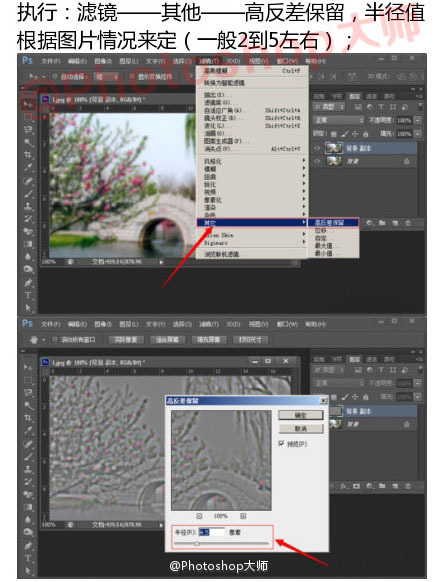Screen dimensions: 440x582
Task: Select History Brush tool in lower Photoshop window
Action: coord(28,481)
